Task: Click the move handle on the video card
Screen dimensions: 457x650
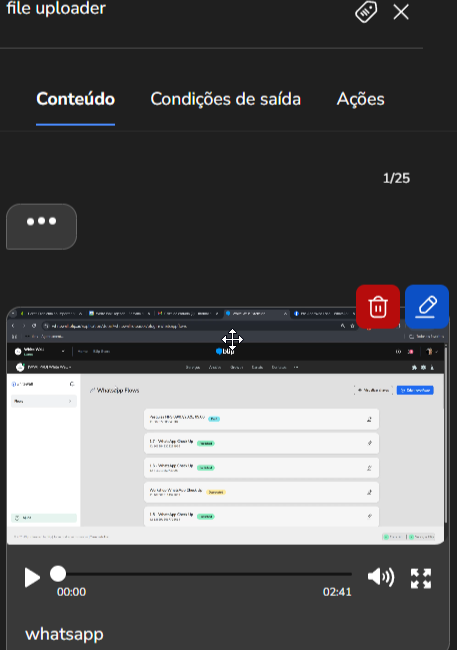Action: coord(232,340)
